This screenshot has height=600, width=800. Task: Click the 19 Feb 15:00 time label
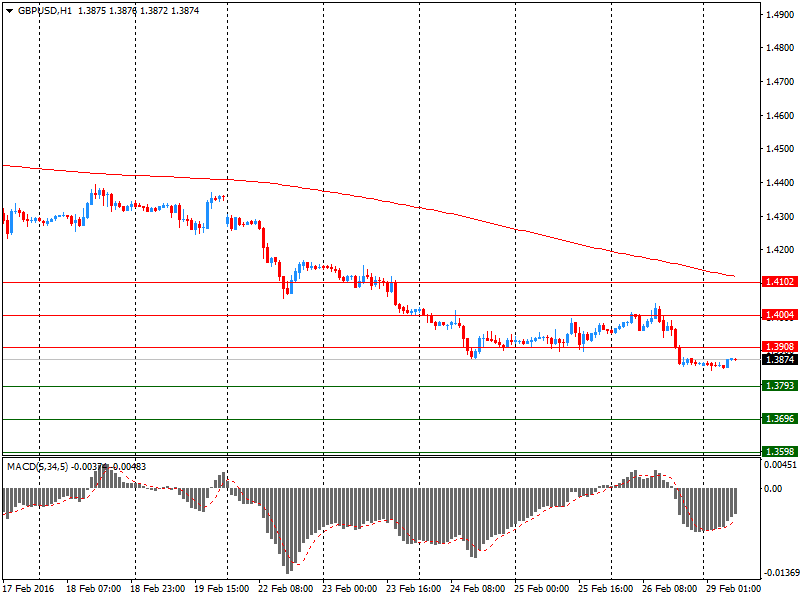point(221,588)
